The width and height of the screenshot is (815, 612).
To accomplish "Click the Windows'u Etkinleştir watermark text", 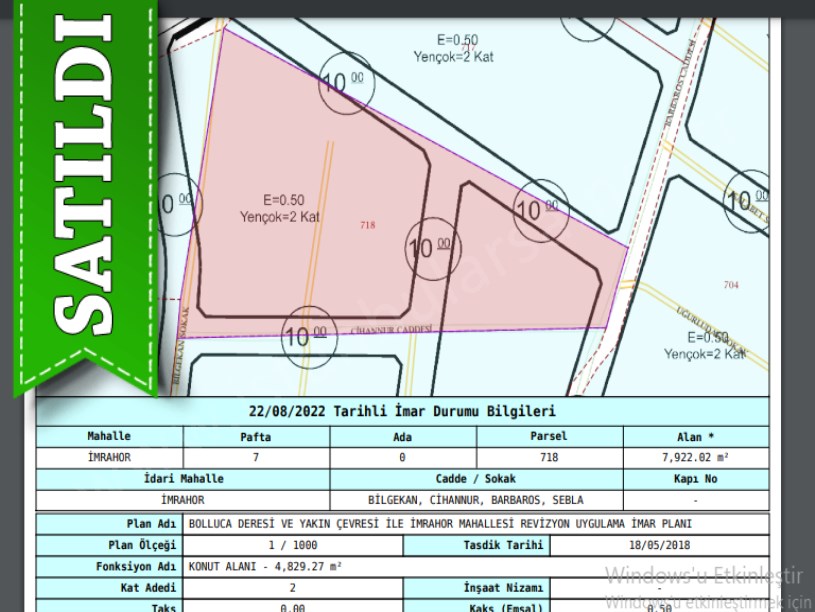I will (704, 575).
